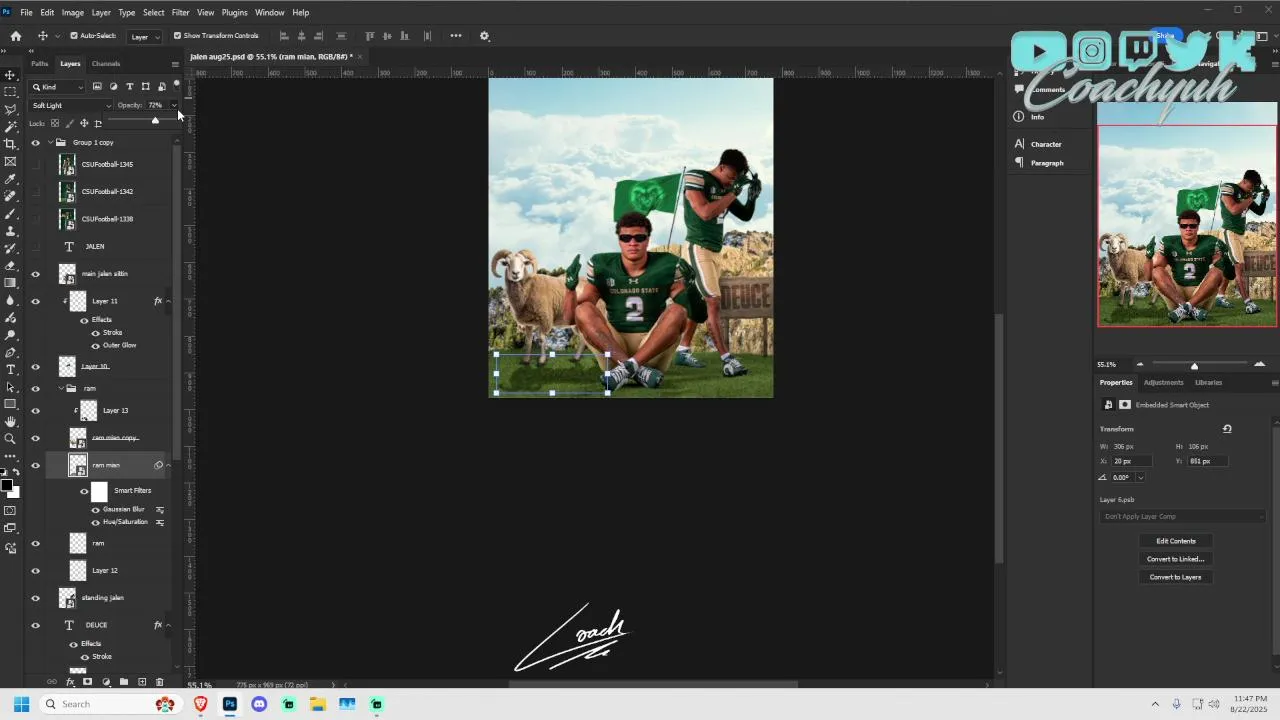This screenshot has width=1280, height=720.
Task: Switch to the Libraries tab
Action: click(x=1208, y=382)
